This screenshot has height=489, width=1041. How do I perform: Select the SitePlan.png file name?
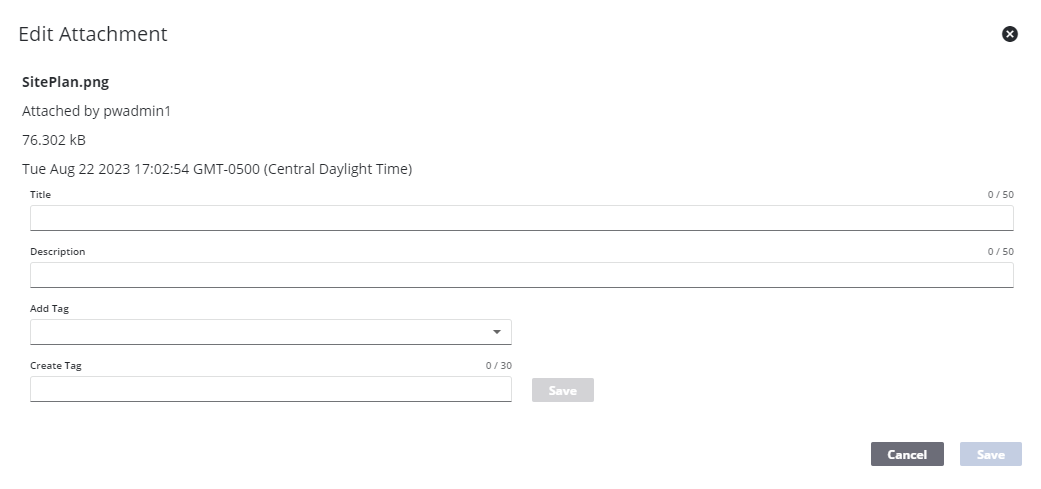65,82
